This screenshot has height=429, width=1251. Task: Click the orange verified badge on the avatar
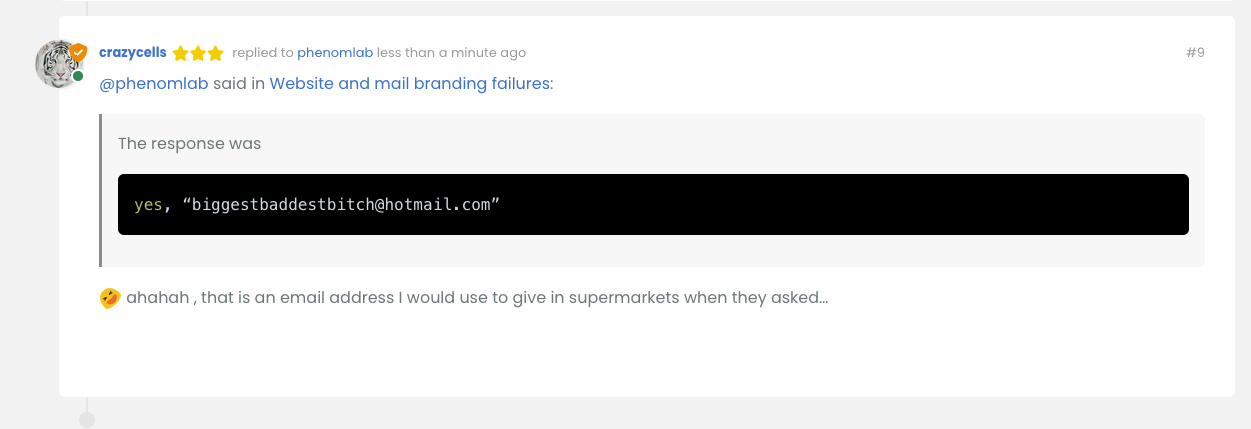[78, 51]
